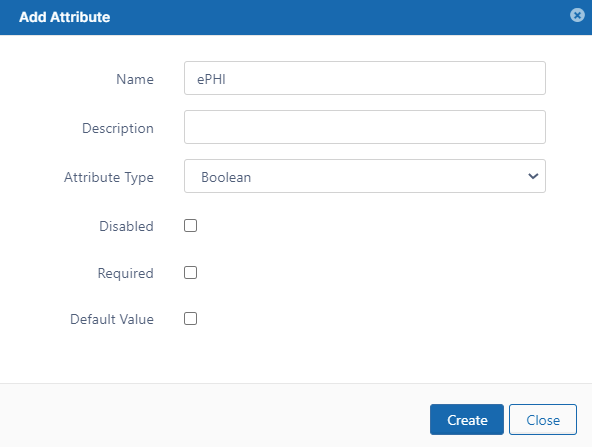
Task: Click the Close button in the footer
Action: [543, 419]
